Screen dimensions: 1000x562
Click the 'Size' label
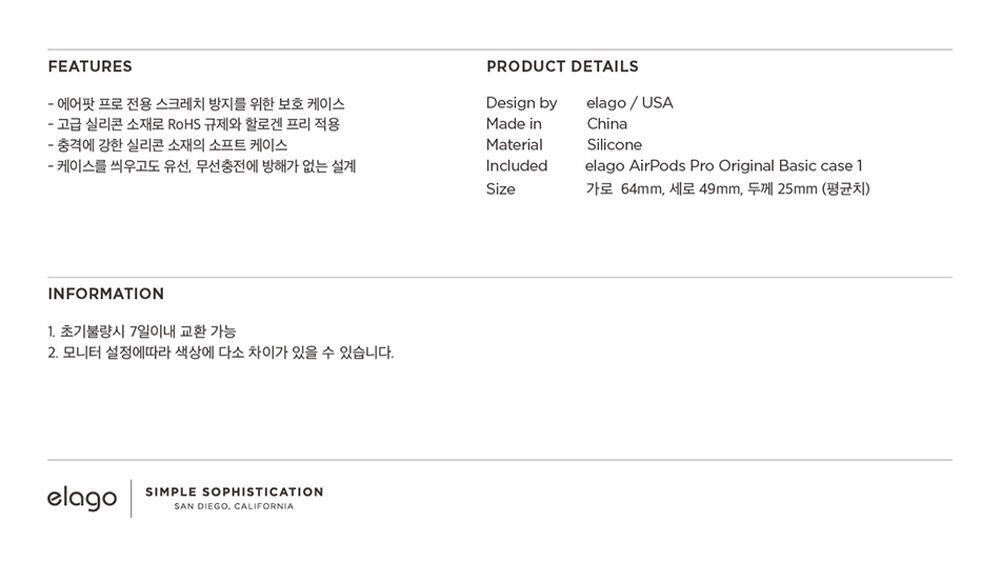pos(501,189)
